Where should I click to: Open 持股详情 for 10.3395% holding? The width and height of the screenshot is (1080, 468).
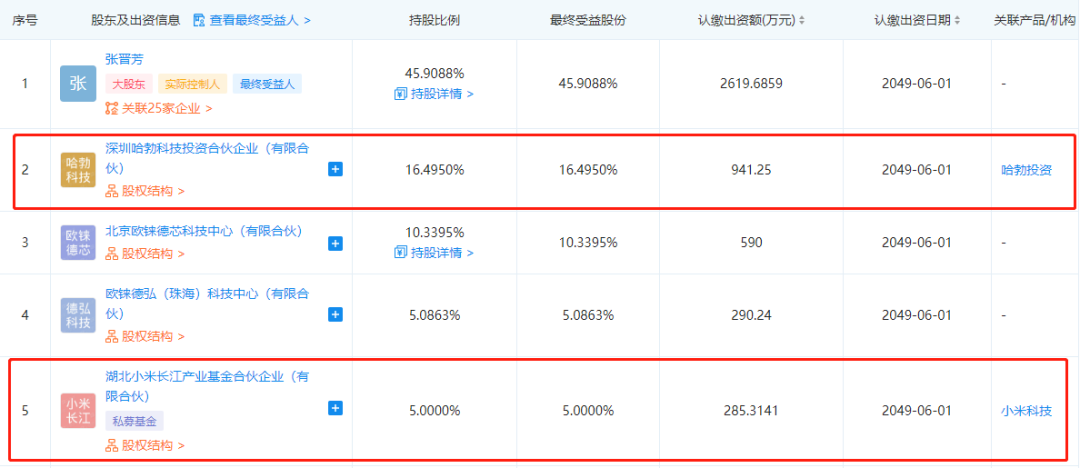[x=441, y=253]
